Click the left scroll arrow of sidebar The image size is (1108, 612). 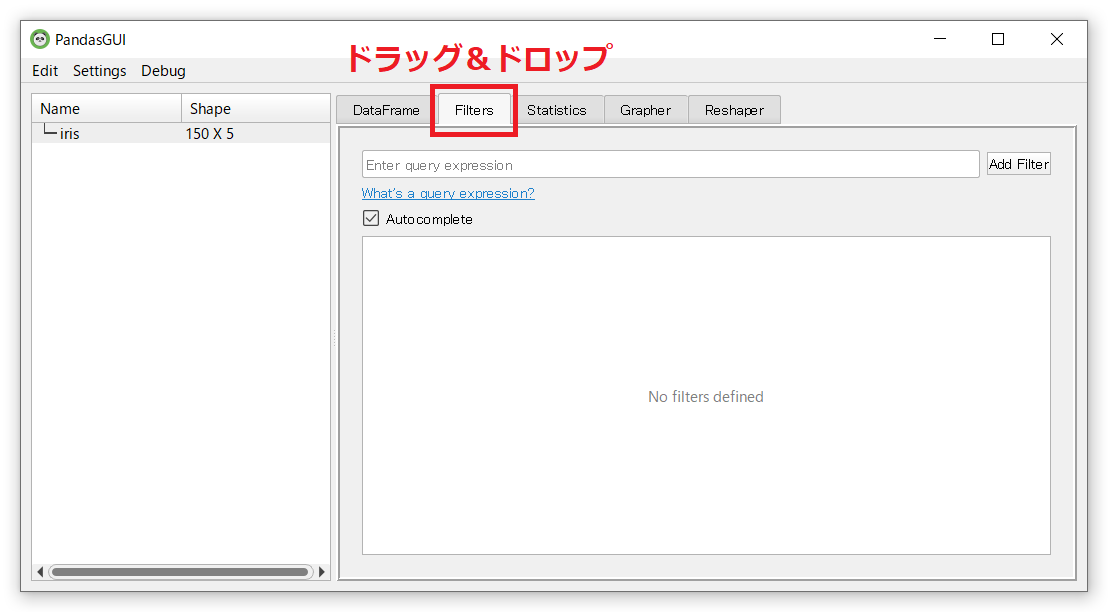point(40,572)
